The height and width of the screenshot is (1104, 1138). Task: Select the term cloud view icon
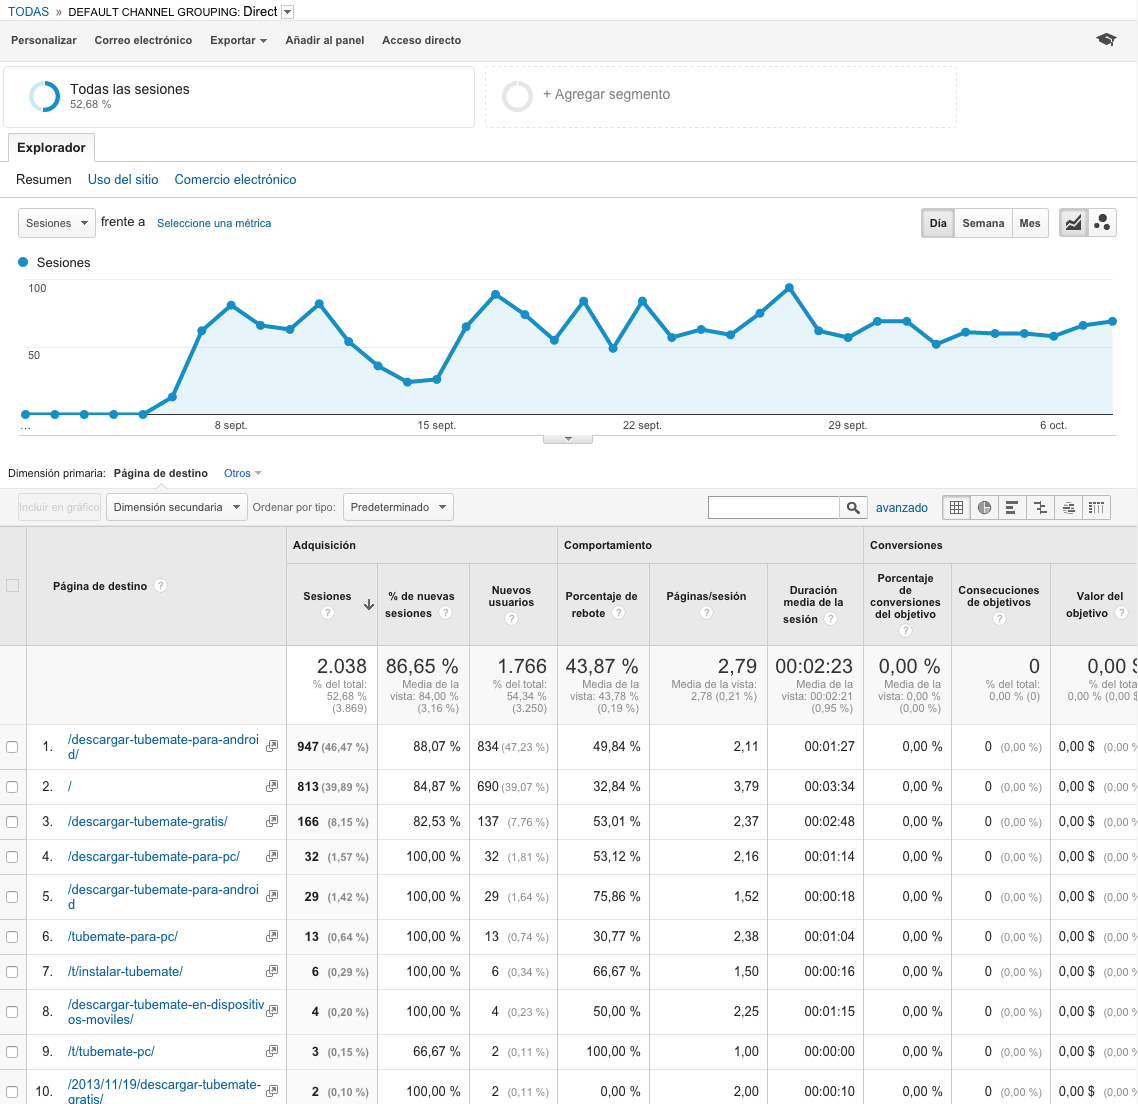1068,507
